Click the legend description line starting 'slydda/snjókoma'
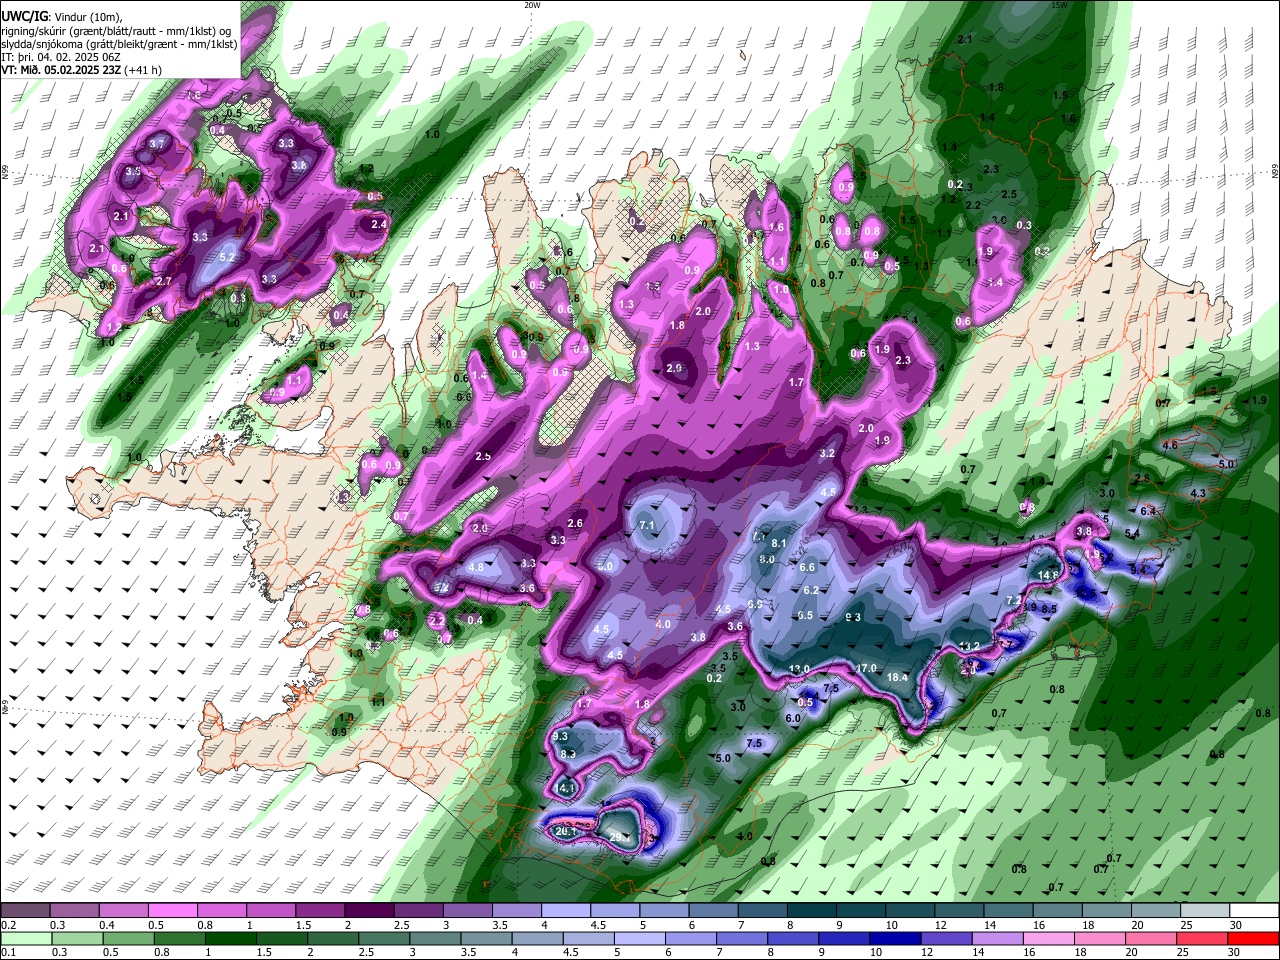 coord(119,43)
